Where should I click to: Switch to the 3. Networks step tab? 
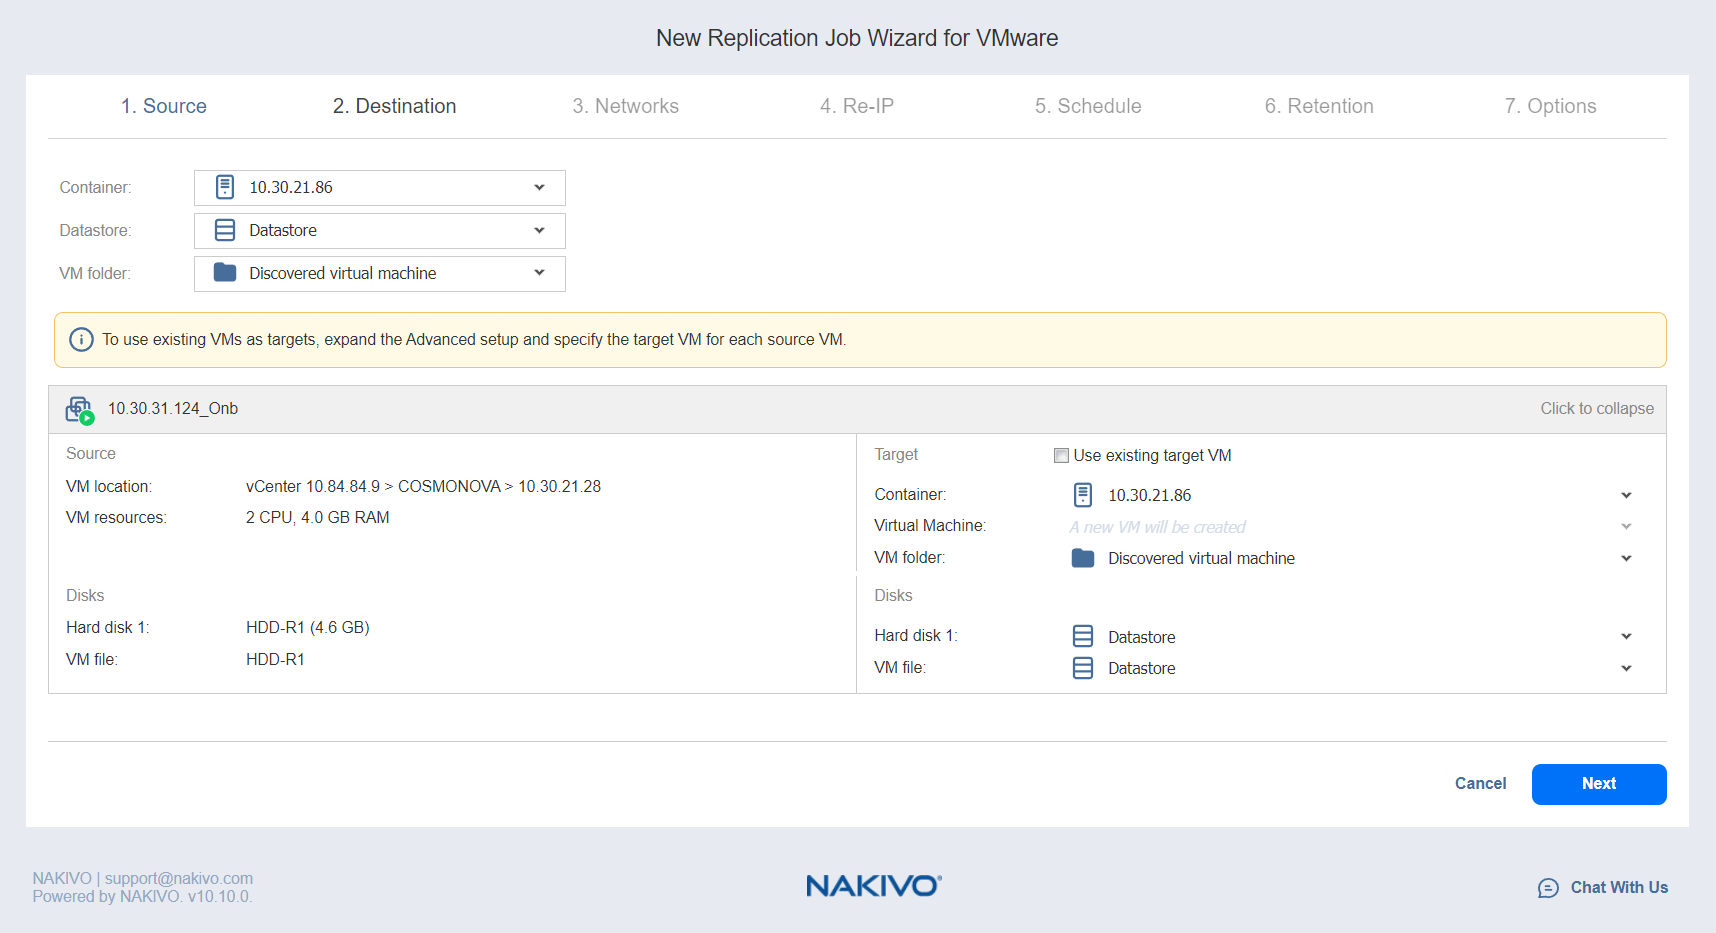point(625,106)
